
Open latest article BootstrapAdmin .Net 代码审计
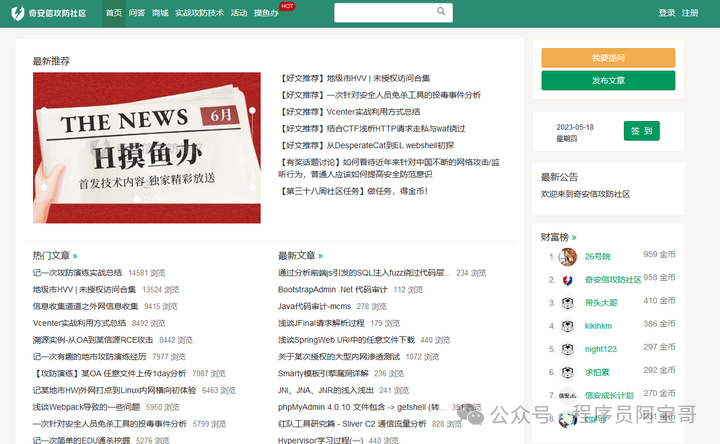(332, 290)
